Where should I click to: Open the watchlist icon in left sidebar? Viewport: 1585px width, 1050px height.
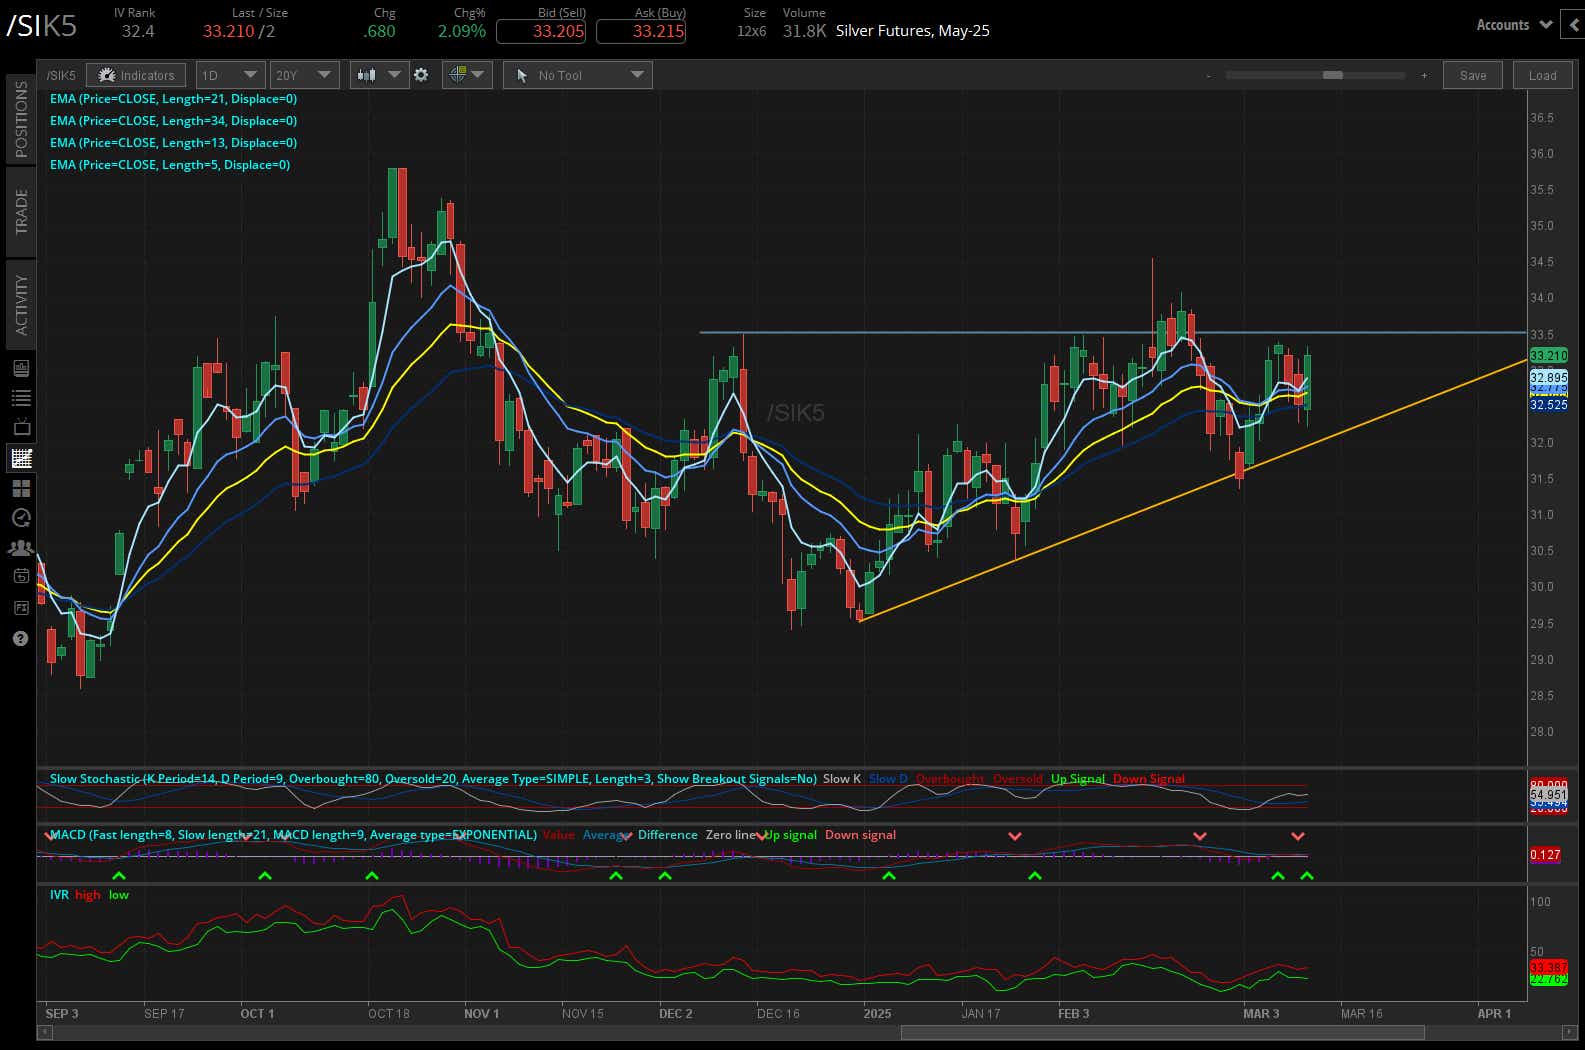pos(20,398)
